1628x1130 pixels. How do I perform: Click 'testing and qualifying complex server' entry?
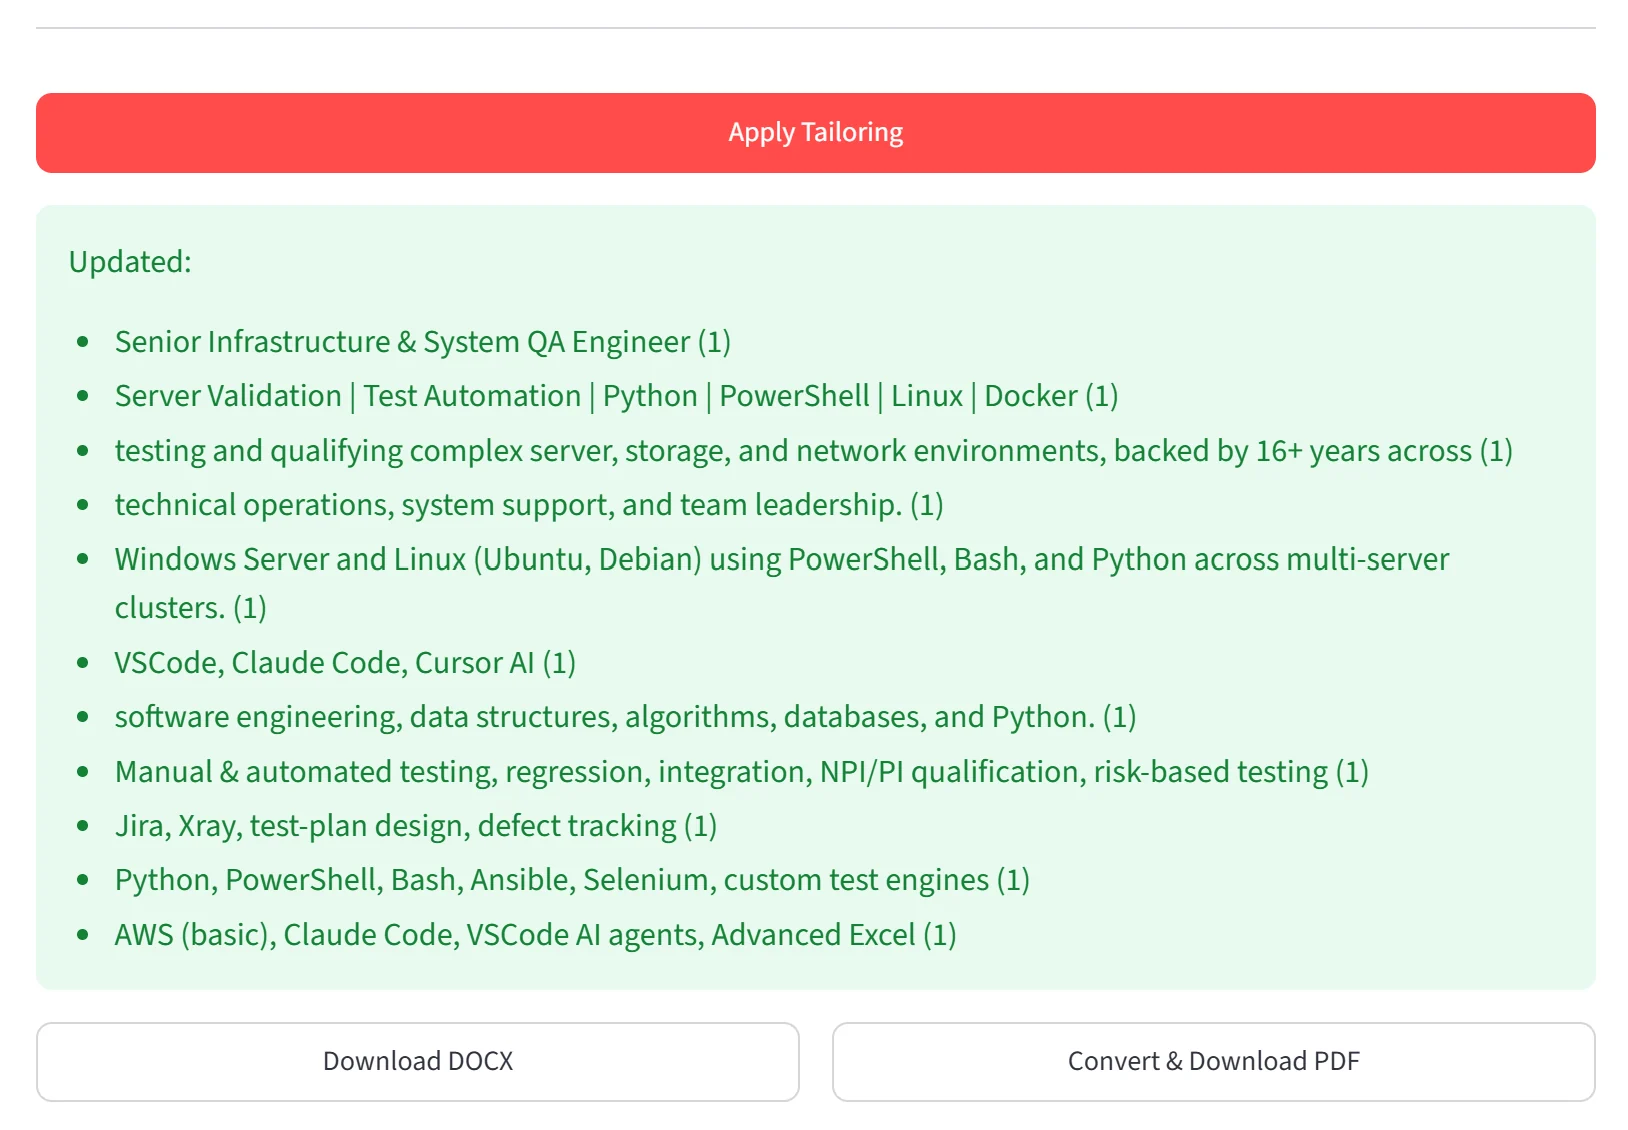coord(813,451)
